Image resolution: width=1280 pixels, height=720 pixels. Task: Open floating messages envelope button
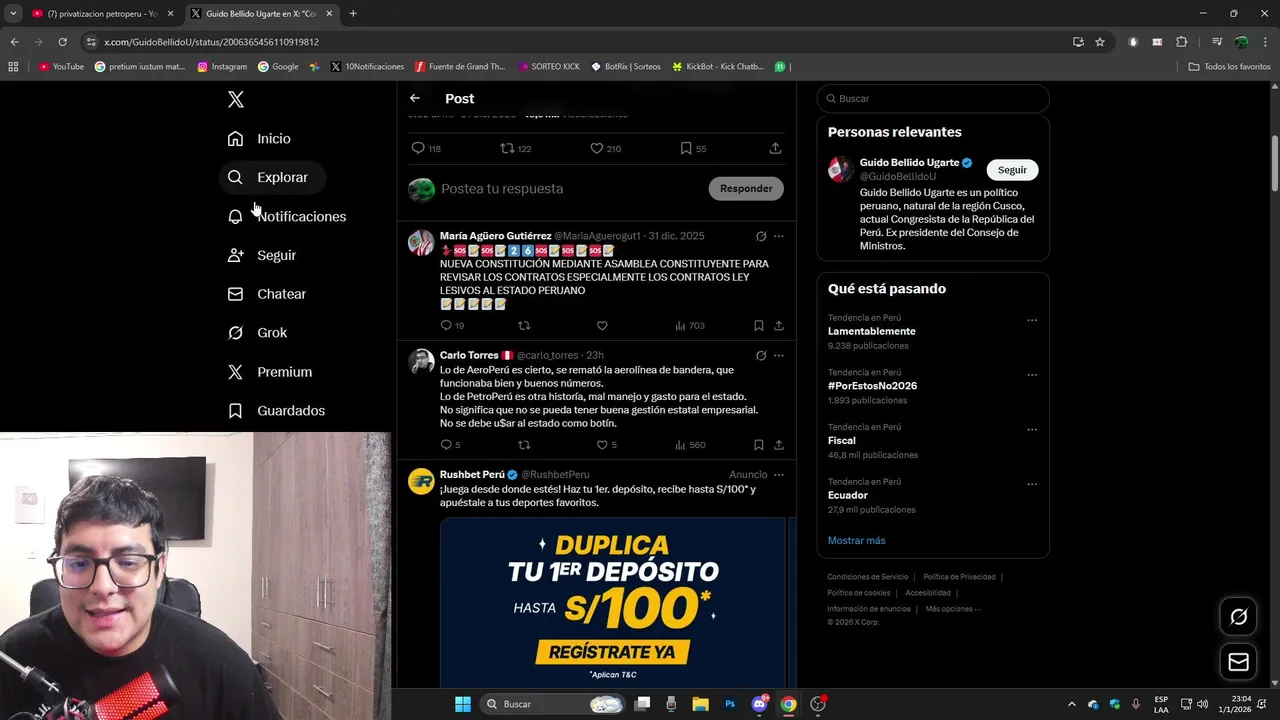1238,662
